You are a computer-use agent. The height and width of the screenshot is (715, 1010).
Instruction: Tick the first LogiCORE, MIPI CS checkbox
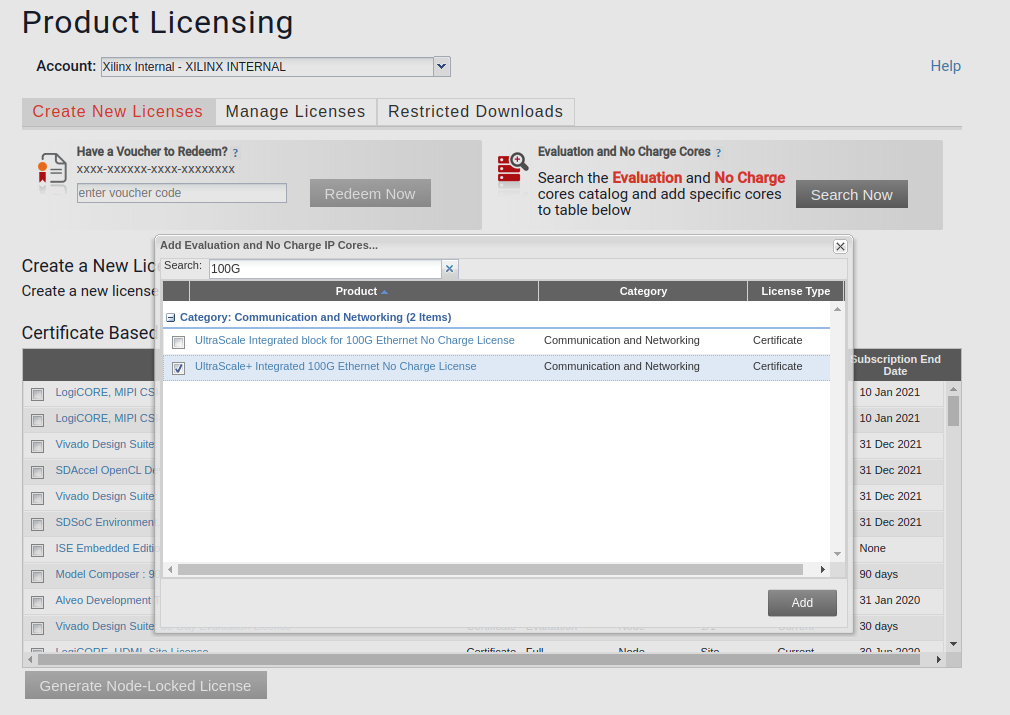(x=38, y=394)
